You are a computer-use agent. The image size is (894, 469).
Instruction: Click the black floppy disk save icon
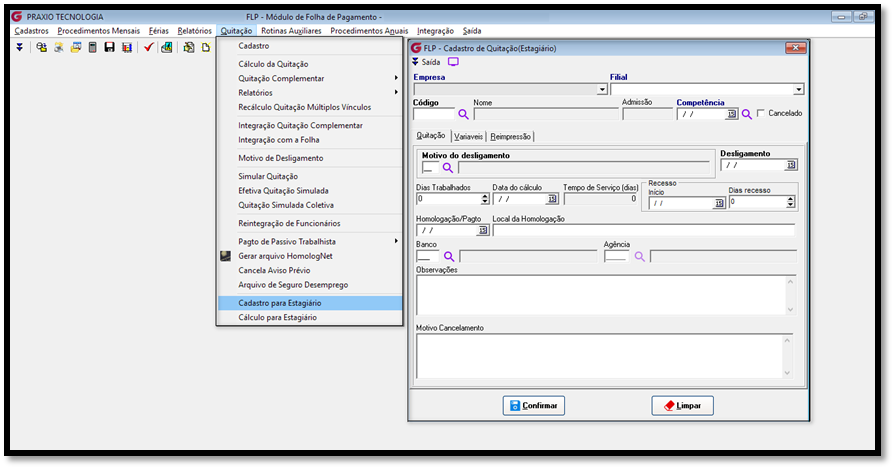[109, 47]
